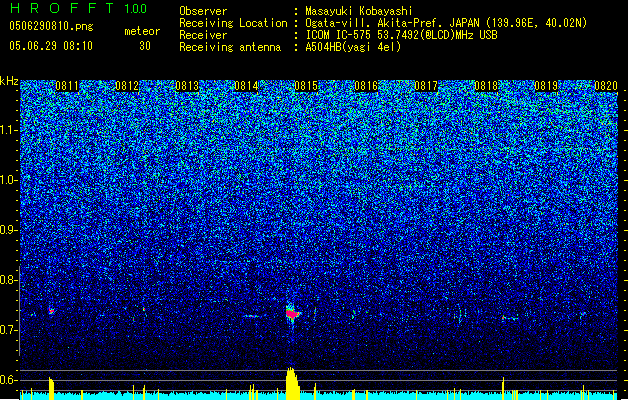This screenshot has height=400, width=629.
Task: Click the red-green echo below 0818
Action: (509, 318)
